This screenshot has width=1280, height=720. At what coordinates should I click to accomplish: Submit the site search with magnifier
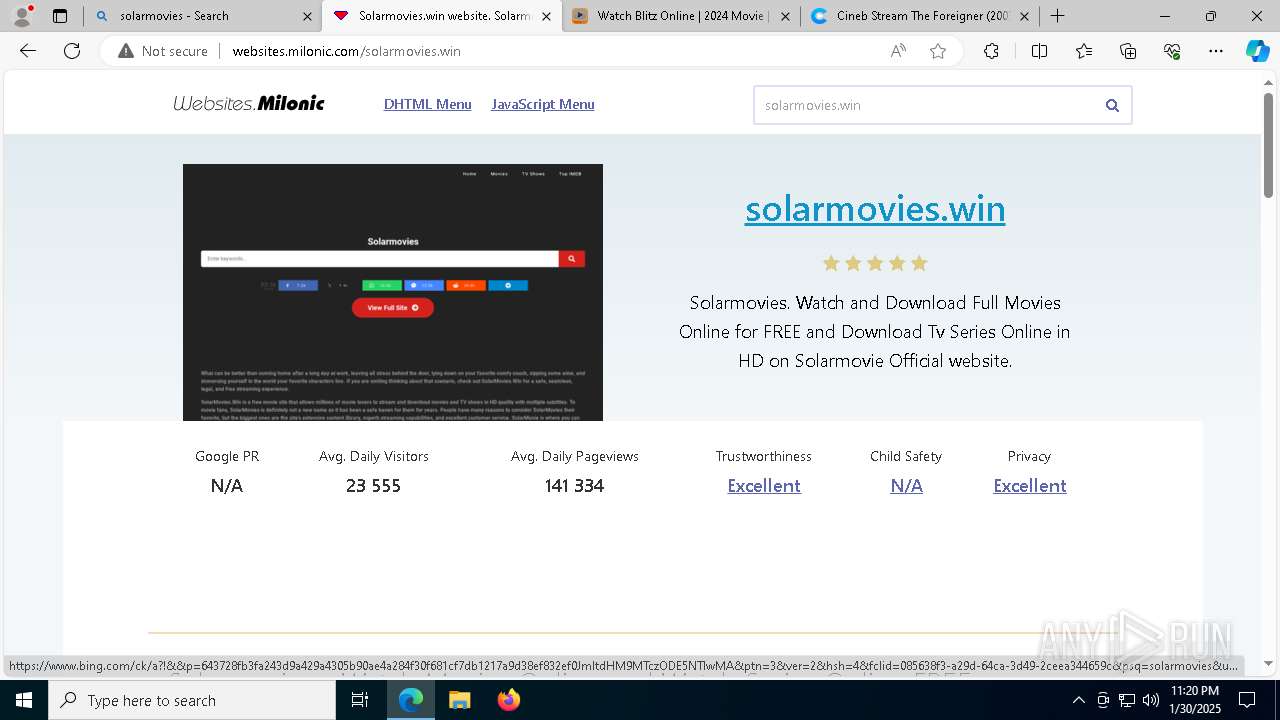point(1112,105)
